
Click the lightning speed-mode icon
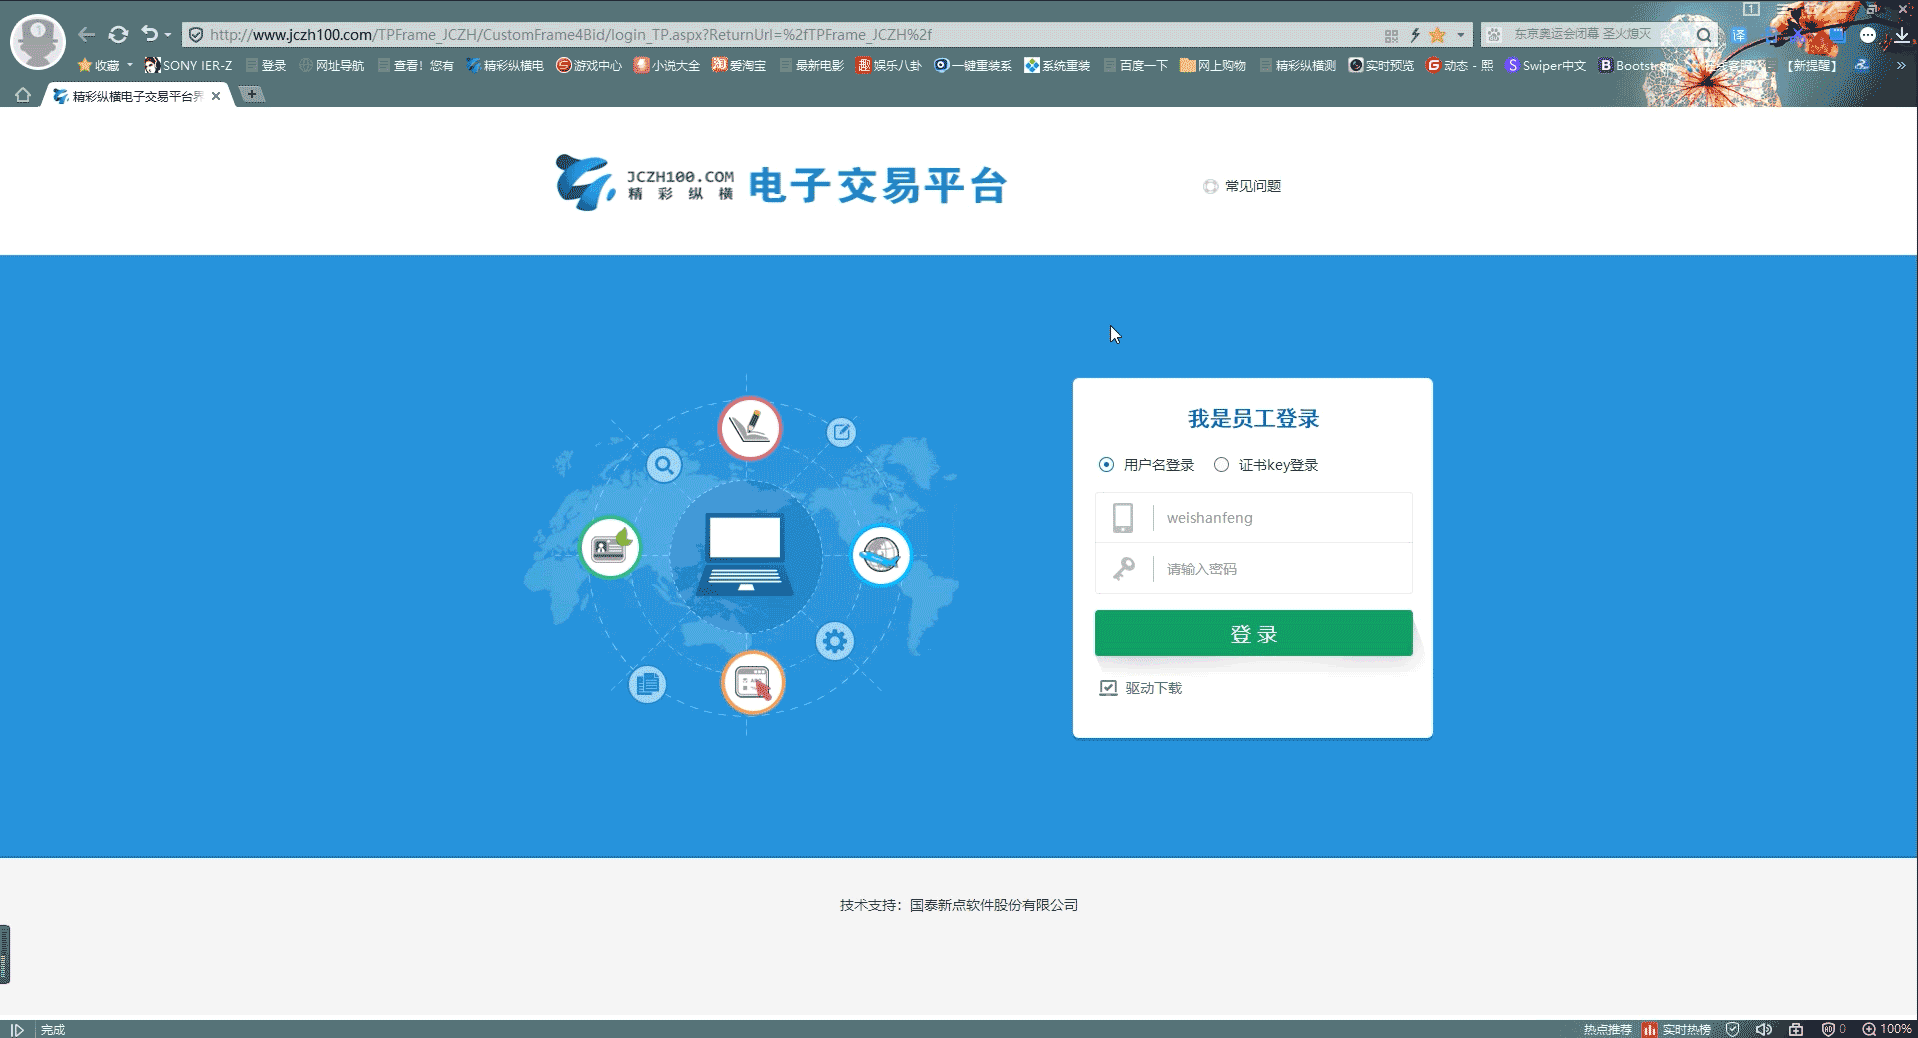pos(1415,35)
